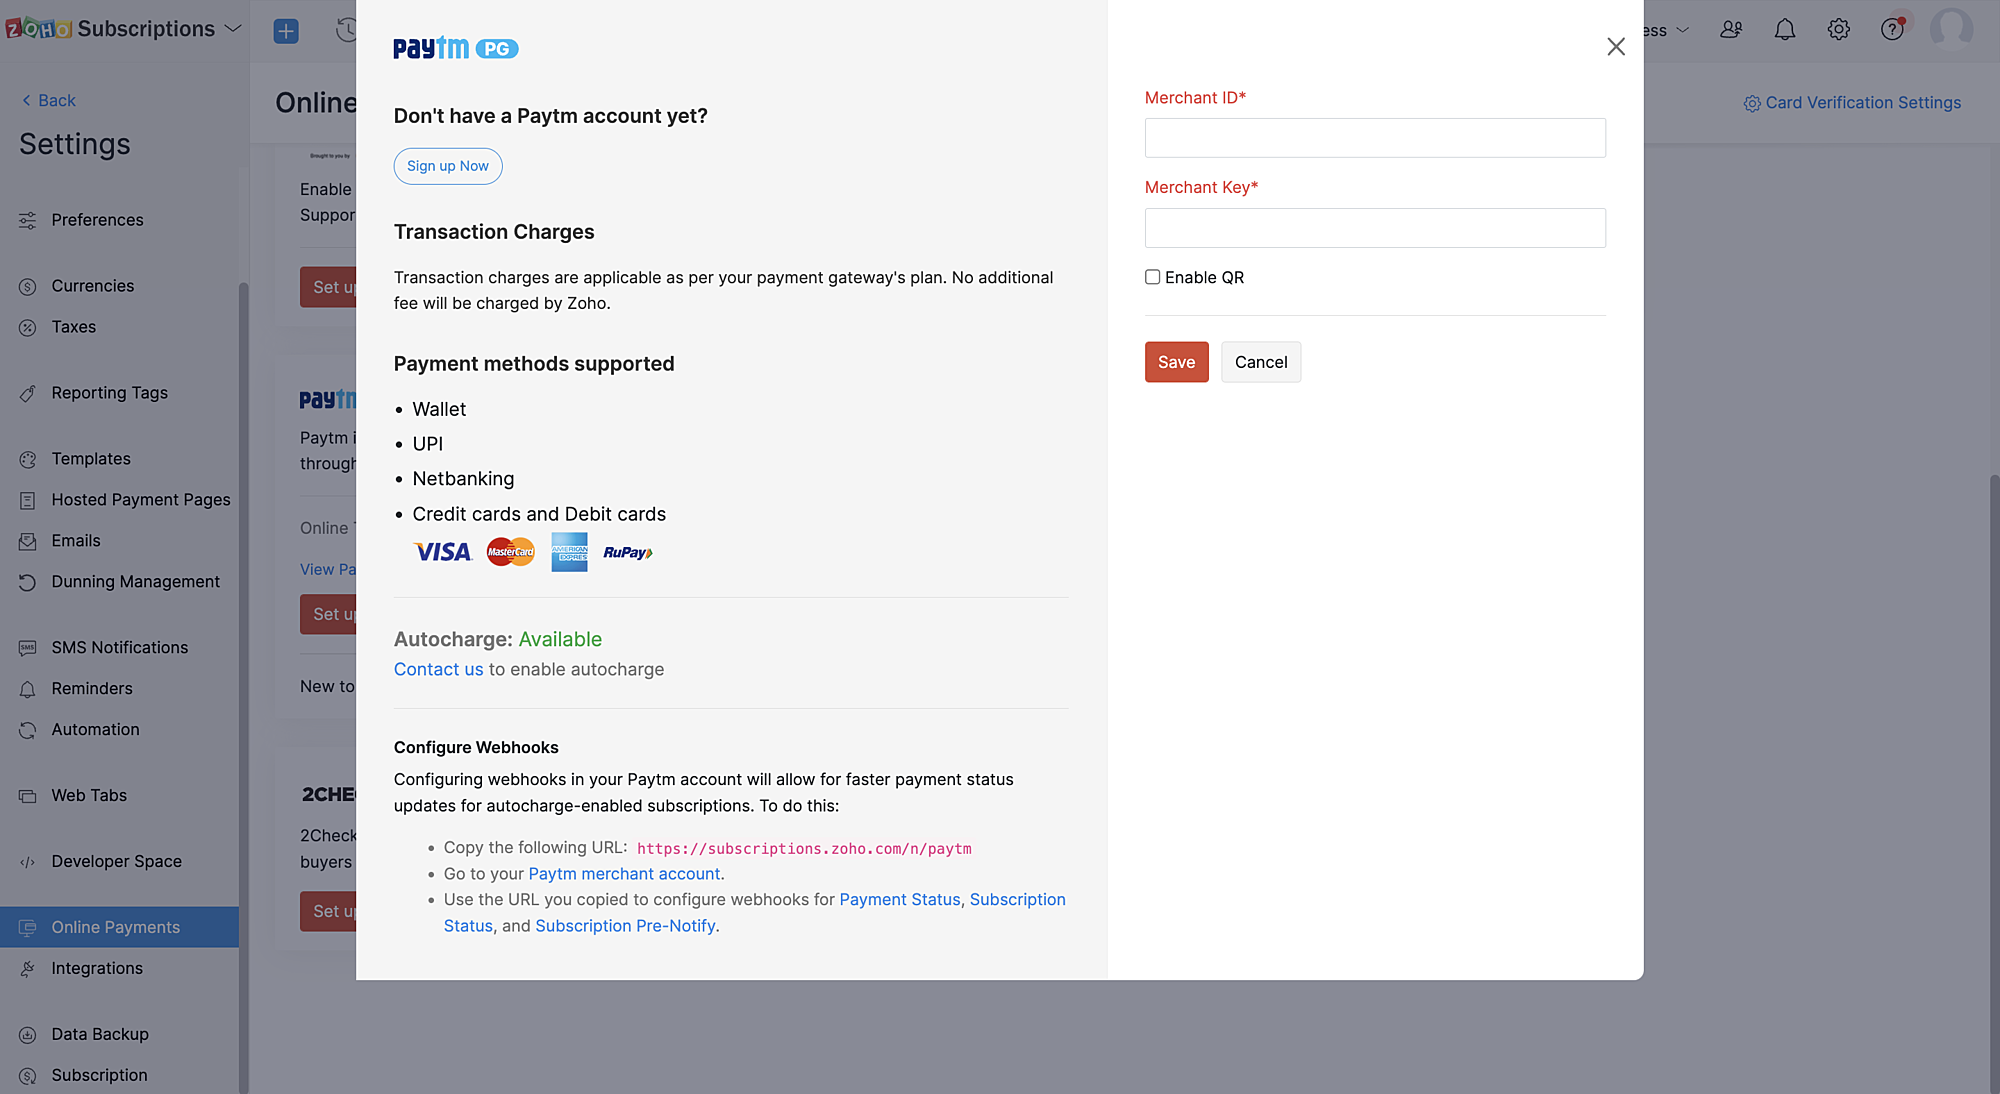Screen dimensions: 2000x1094
Task: Expand the organization dropdown chevron
Action: coord(1682,30)
